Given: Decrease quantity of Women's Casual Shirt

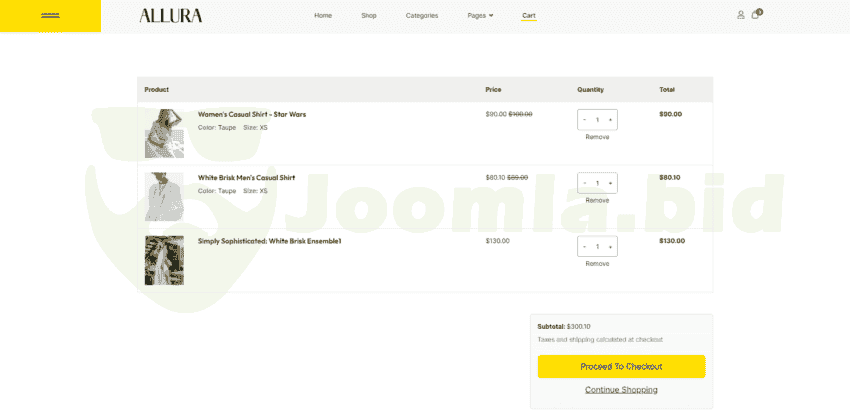Looking at the screenshot, I should click(x=585, y=120).
